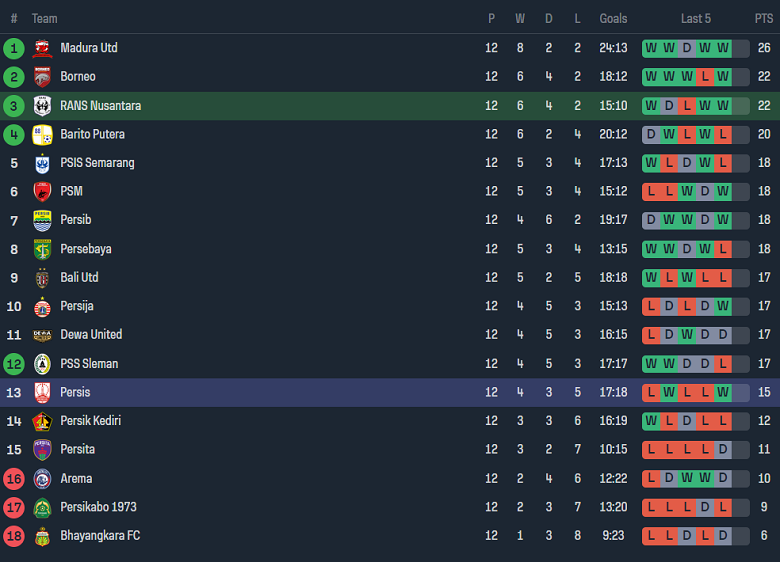Click the Last 5 column header
The width and height of the screenshot is (780, 562).
(696, 18)
